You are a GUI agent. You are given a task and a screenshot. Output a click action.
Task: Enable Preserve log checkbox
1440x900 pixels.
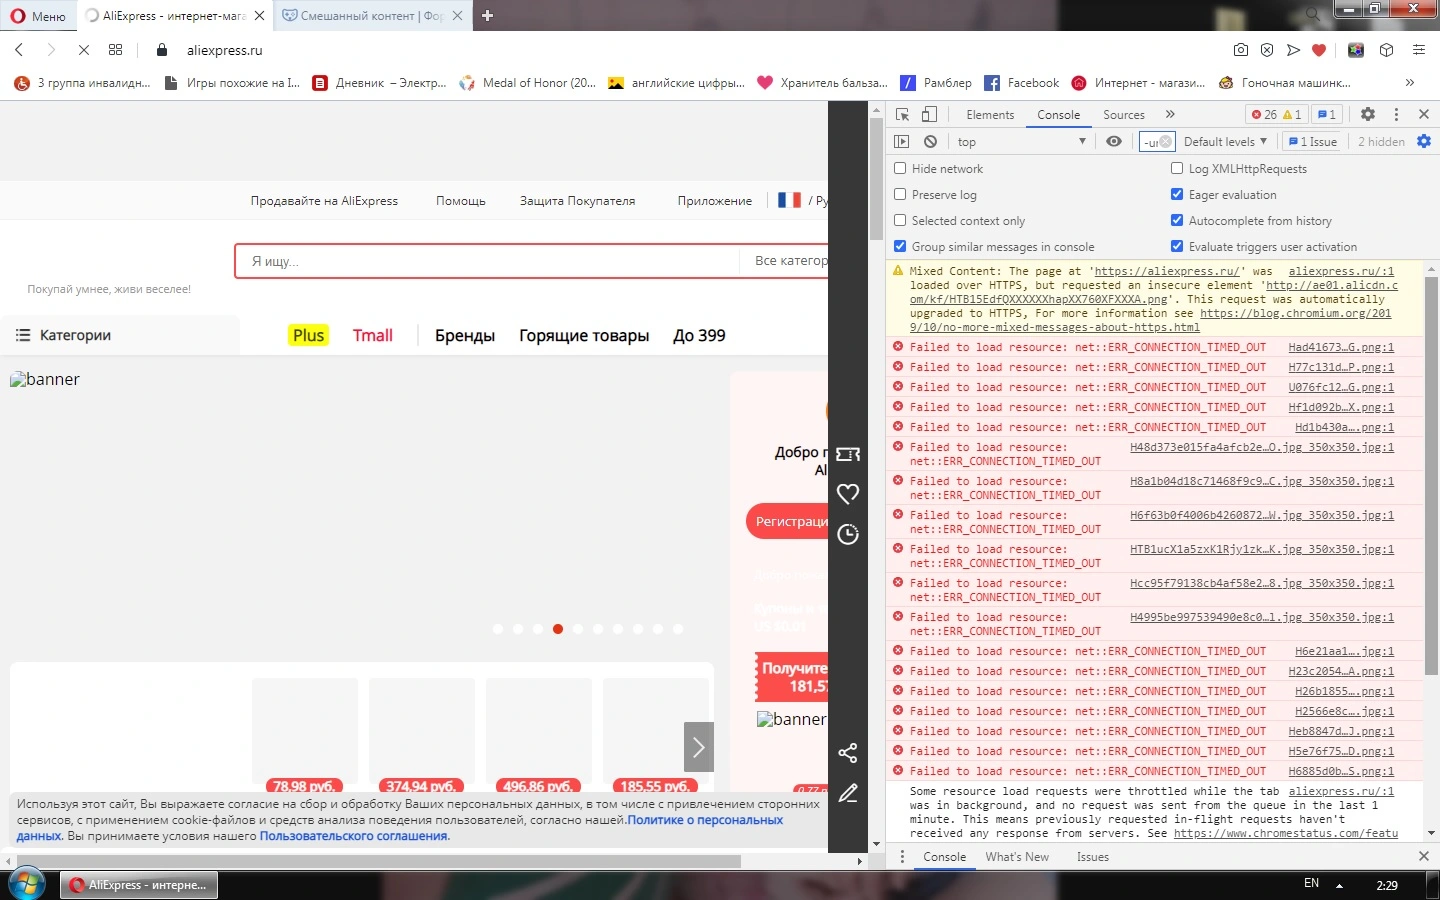point(900,195)
